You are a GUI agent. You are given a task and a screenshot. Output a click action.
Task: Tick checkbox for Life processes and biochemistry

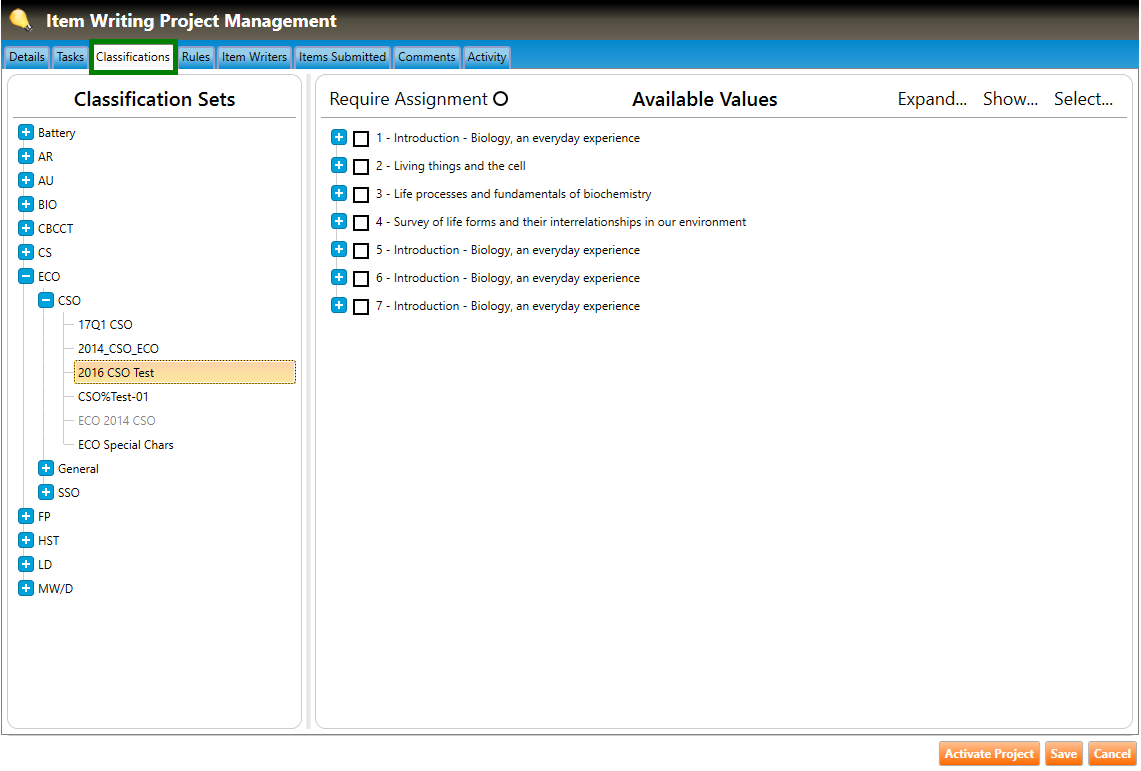pyautogui.click(x=361, y=195)
